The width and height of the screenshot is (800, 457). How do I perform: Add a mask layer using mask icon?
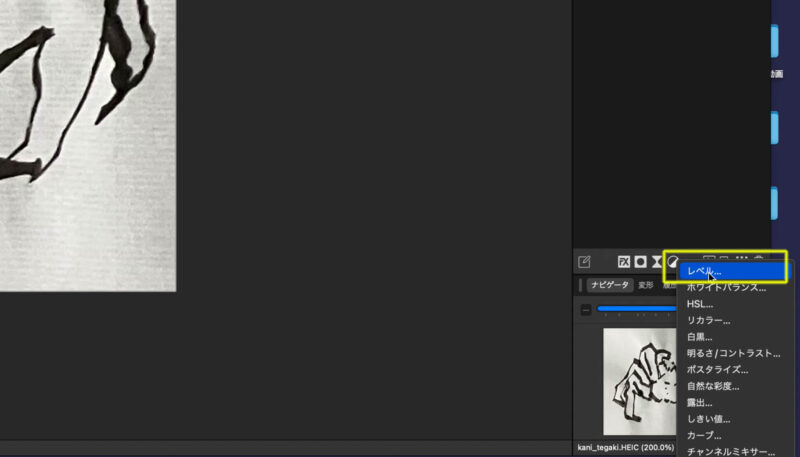pyautogui.click(x=640, y=262)
